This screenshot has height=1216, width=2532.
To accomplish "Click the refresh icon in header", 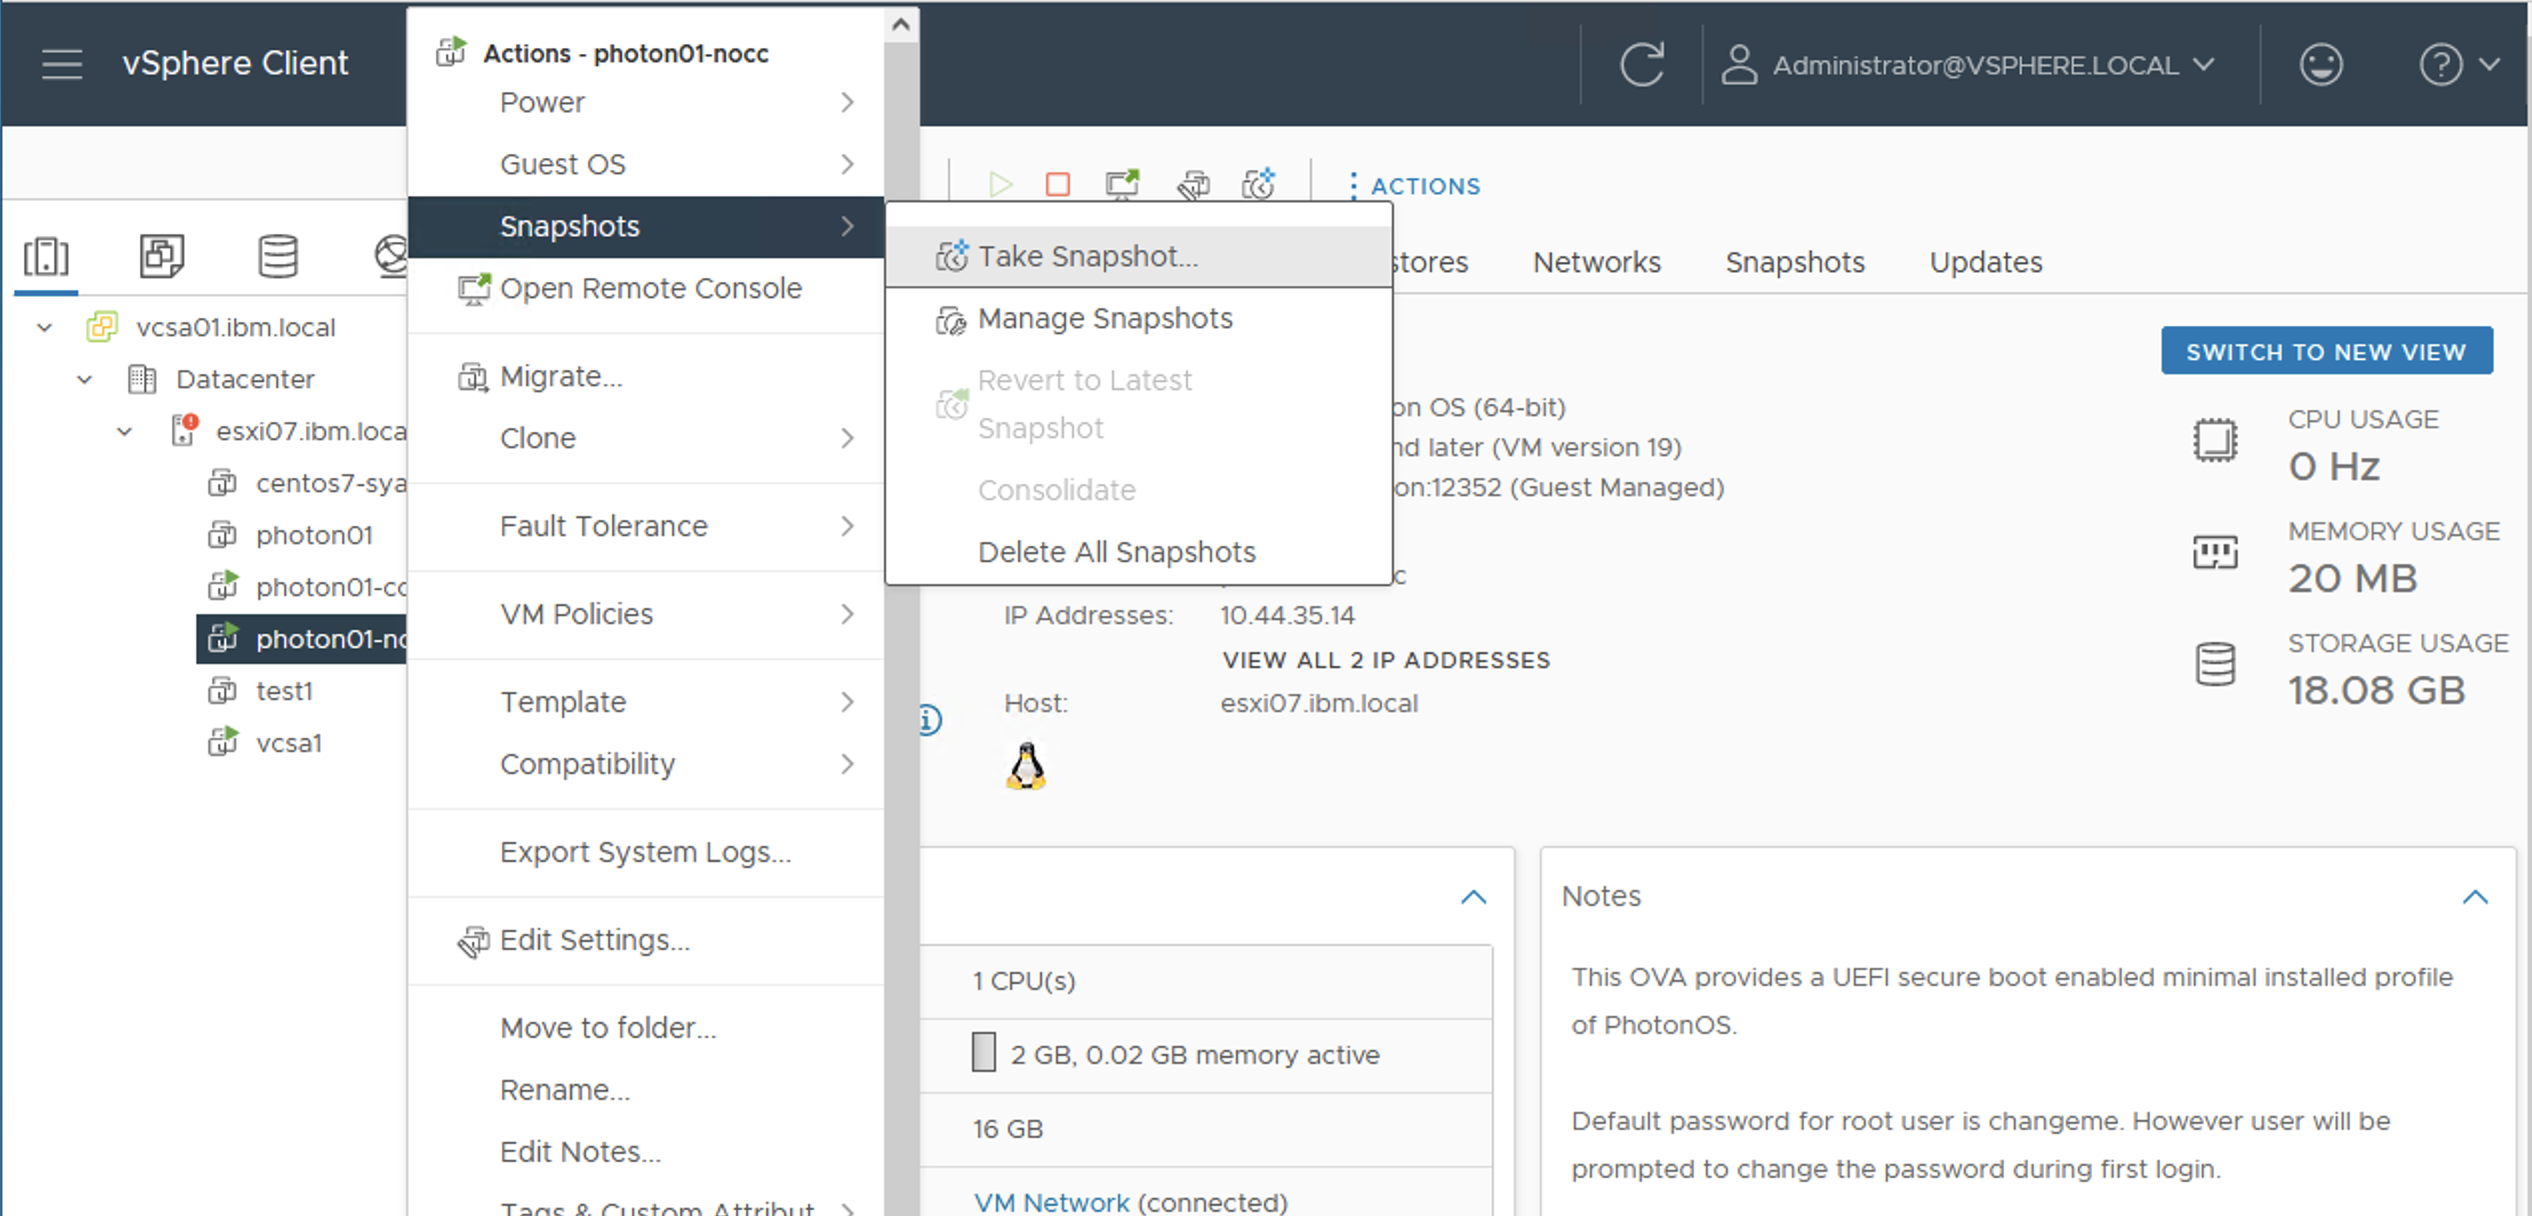I will tap(1641, 65).
